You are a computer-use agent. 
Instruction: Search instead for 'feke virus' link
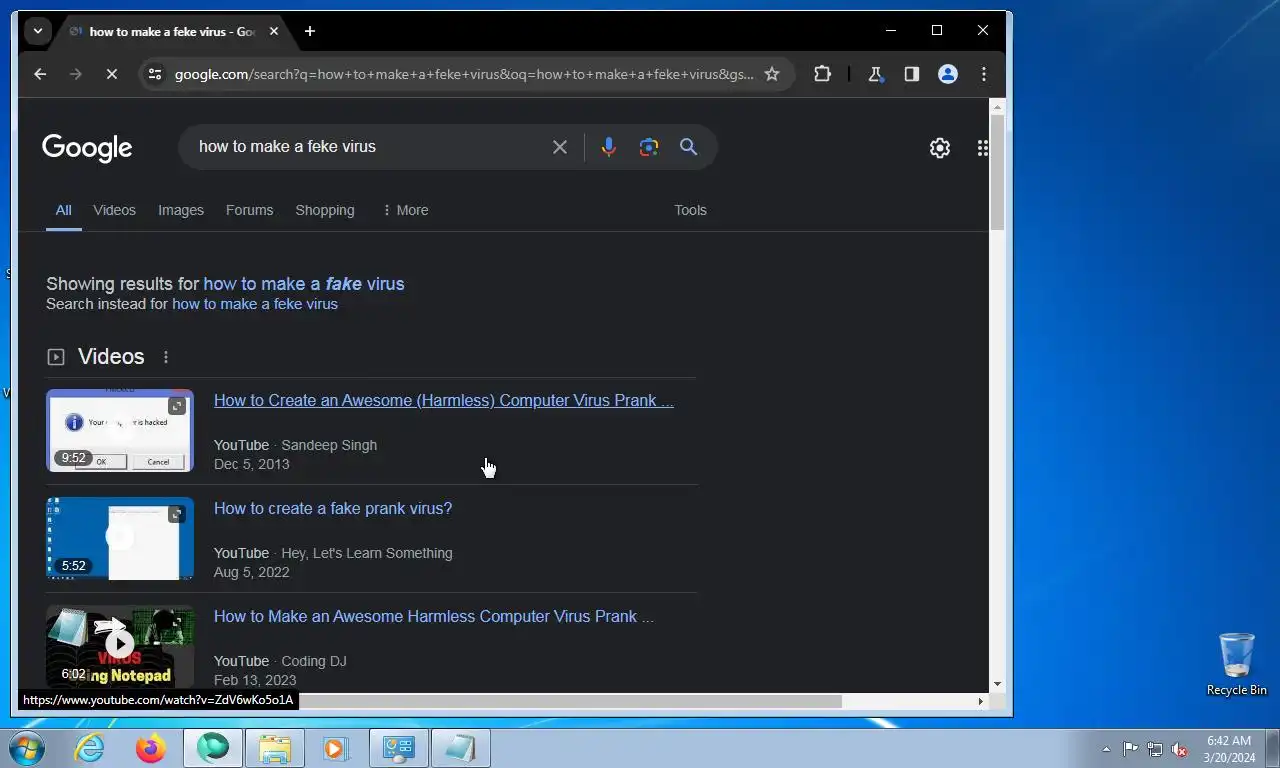tap(255, 304)
